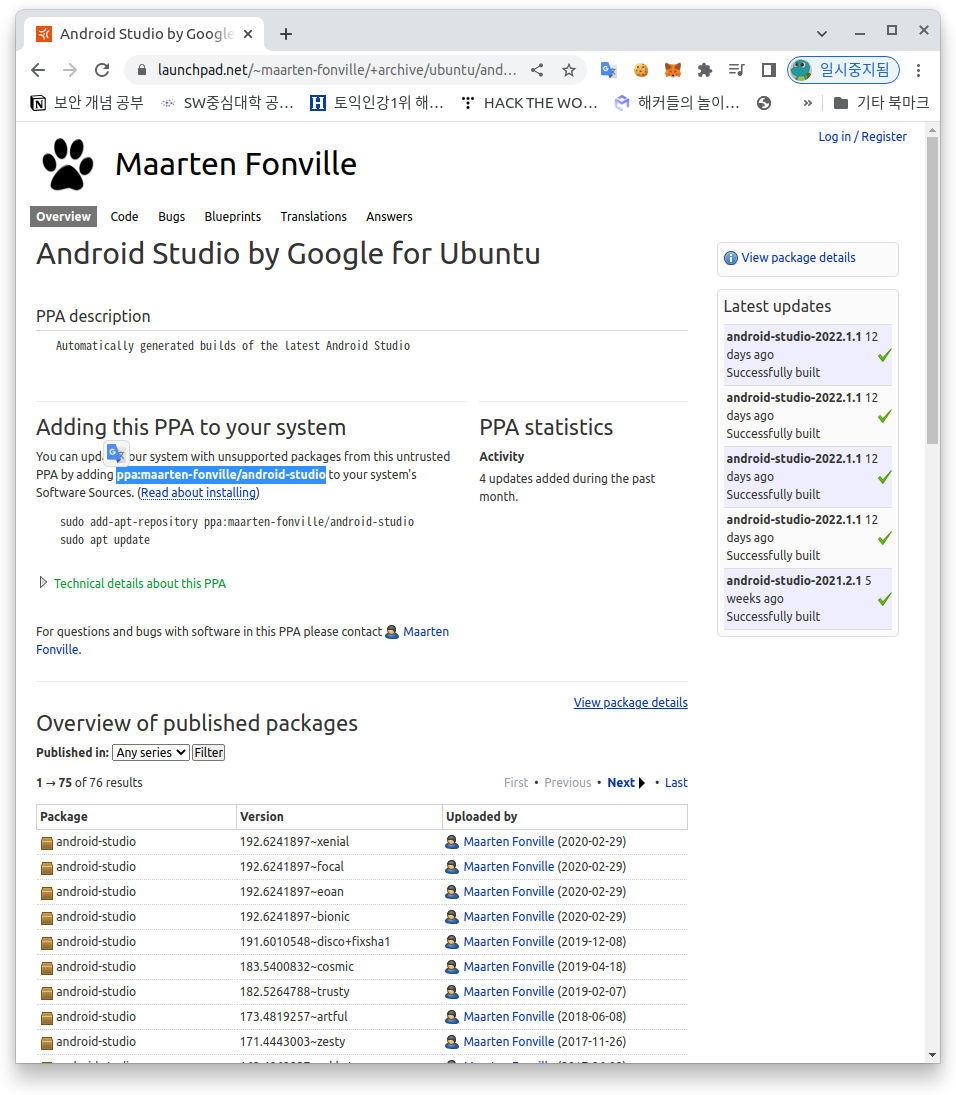The image size is (956, 1095).
Task: Open the Read about installing link
Action: click(x=198, y=492)
